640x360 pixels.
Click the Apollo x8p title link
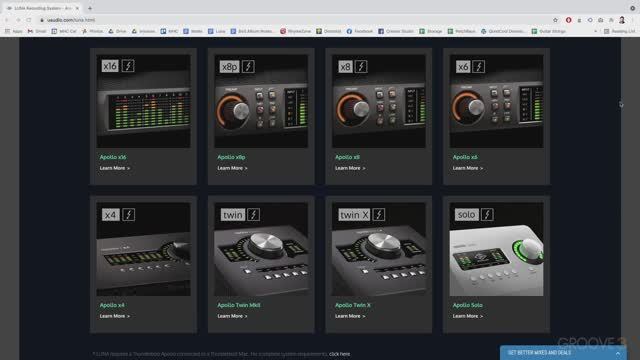click(x=231, y=157)
